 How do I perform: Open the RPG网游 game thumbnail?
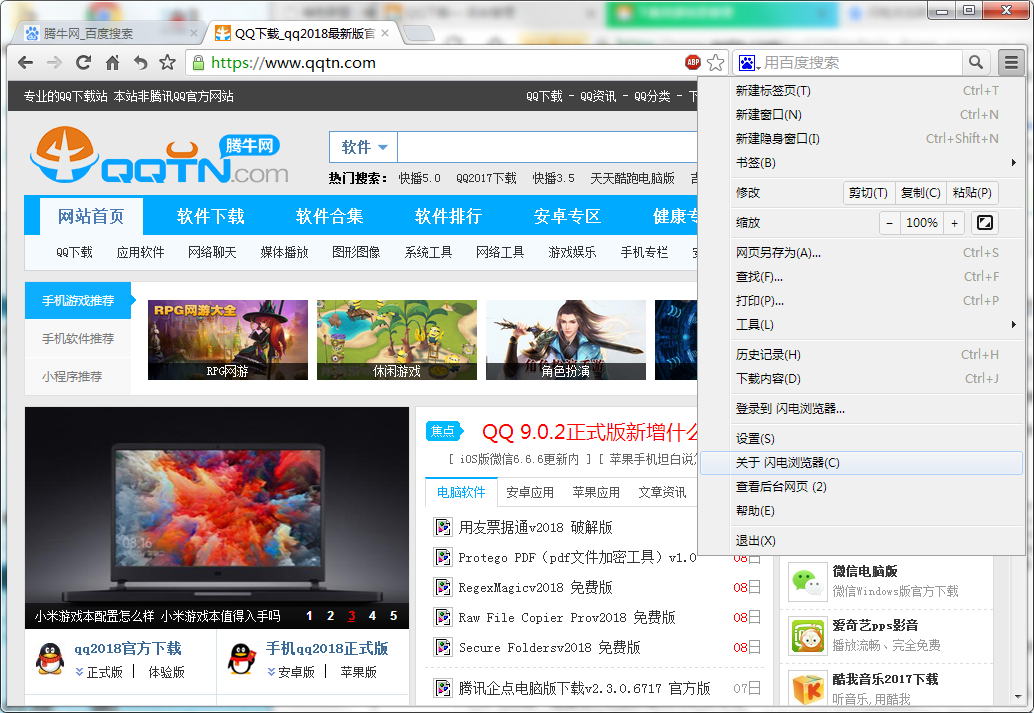228,340
